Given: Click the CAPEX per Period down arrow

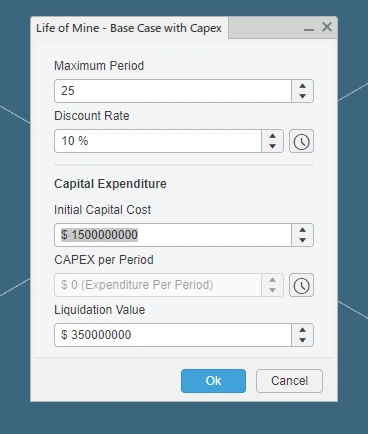Looking at the screenshot, I should tap(272, 290).
